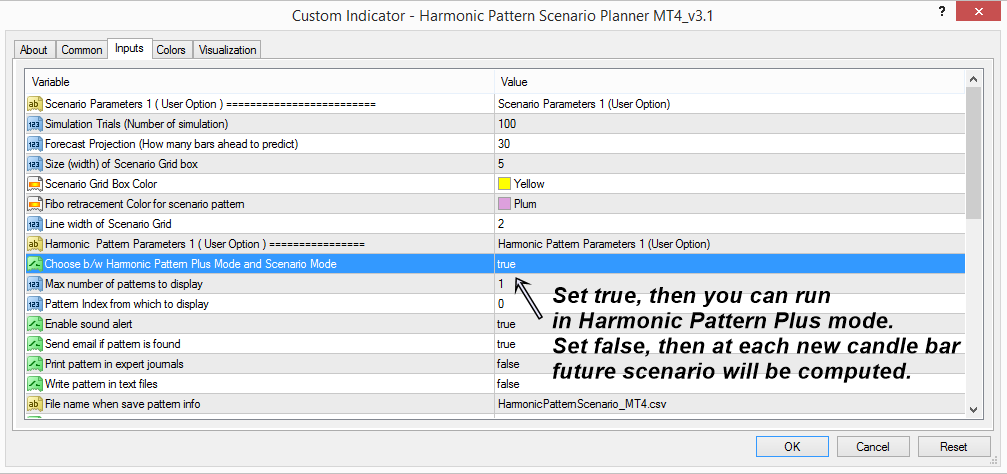This screenshot has height=474, width=1007.
Task: Click the true value of Enable sound alert
Action: [506, 324]
